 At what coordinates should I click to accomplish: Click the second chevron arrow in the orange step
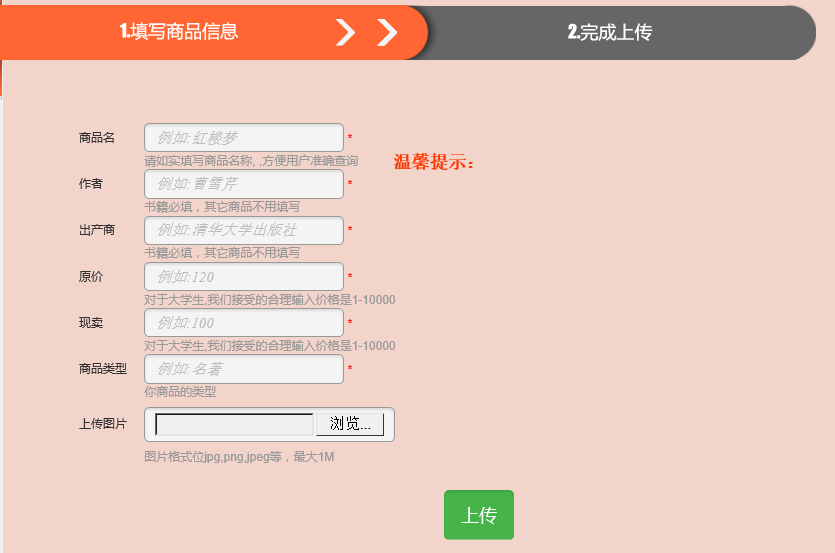pos(387,32)
